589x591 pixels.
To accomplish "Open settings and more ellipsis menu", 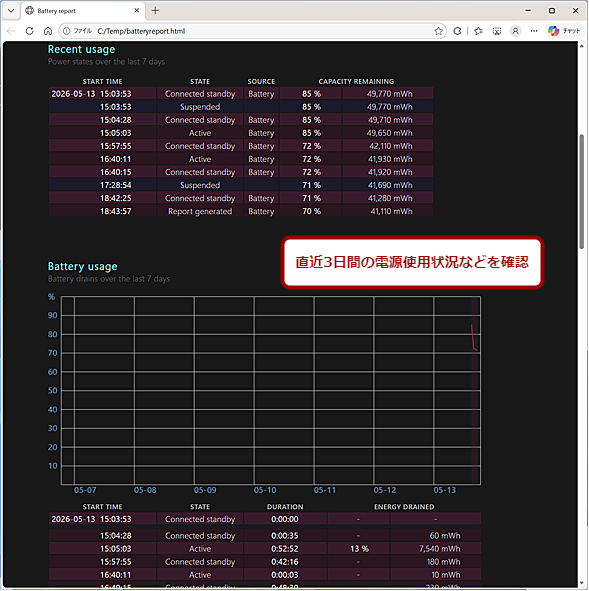I will (534, 31).
